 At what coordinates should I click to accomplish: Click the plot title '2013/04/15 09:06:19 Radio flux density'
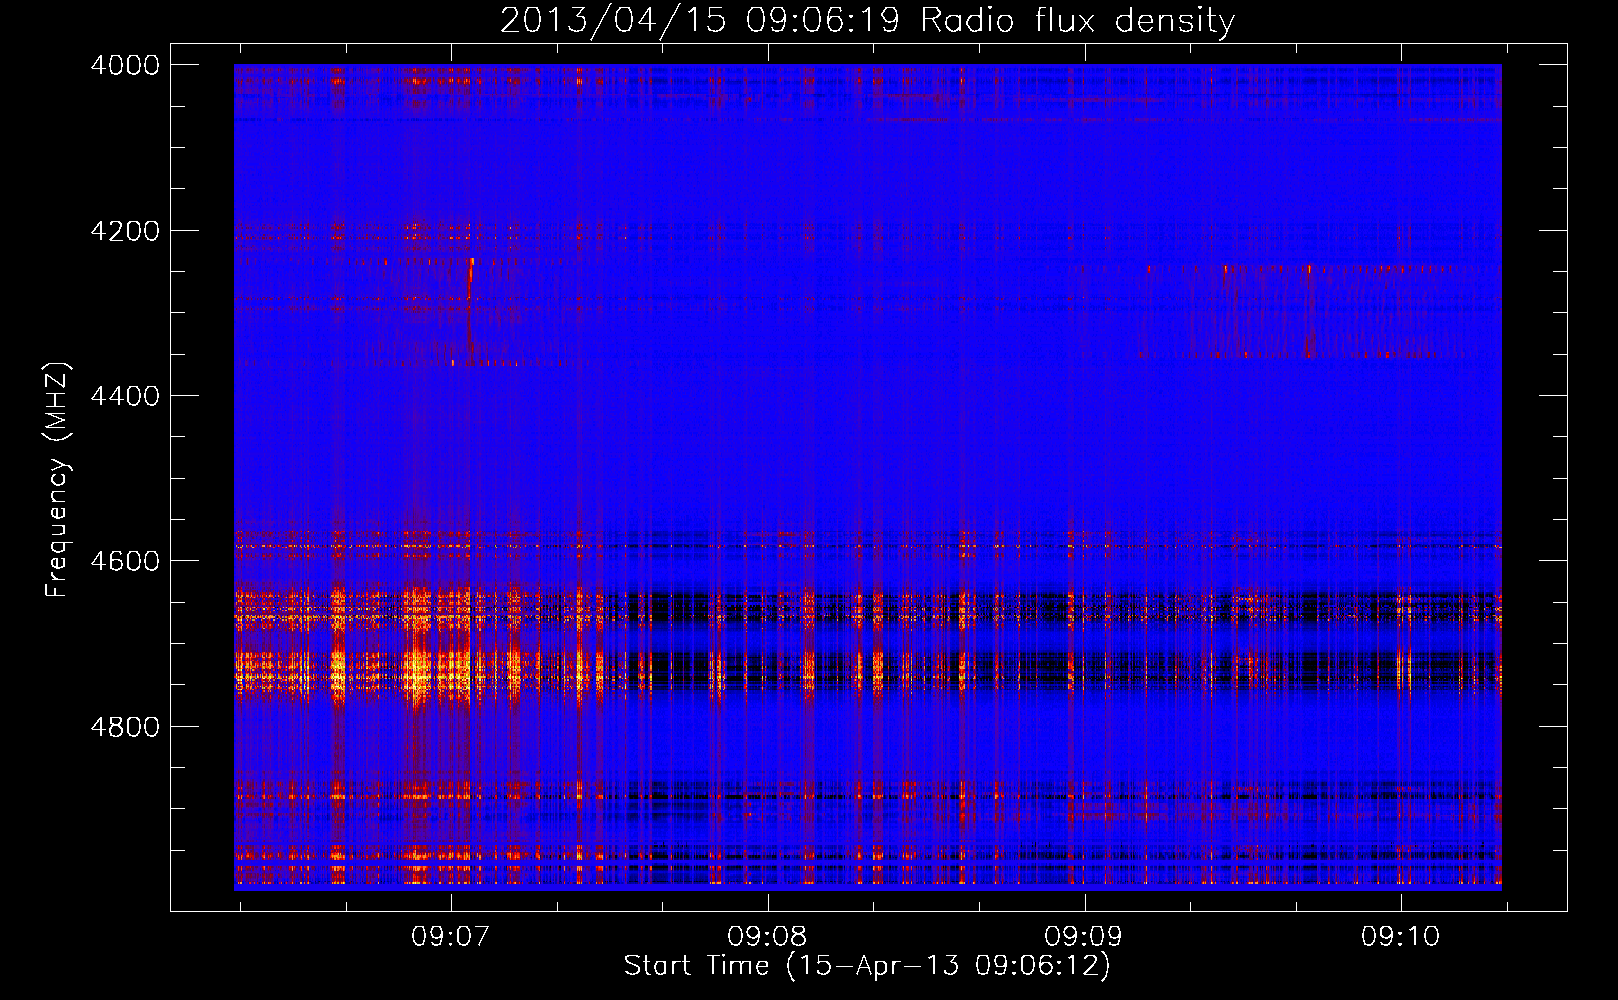tap(867, 21)
